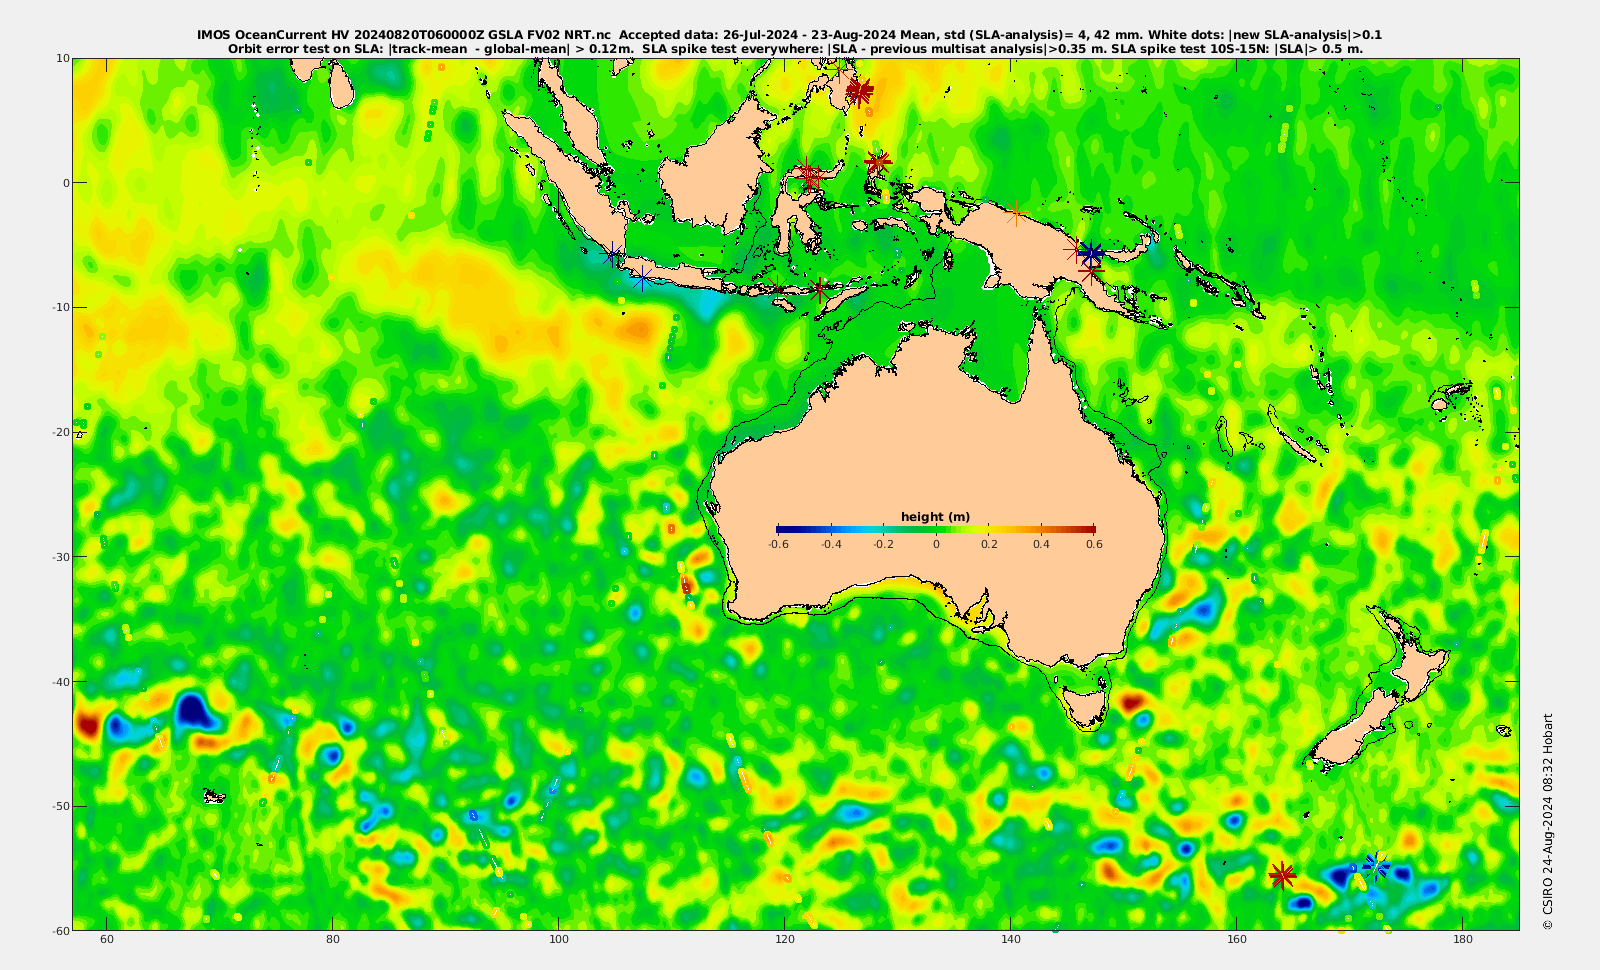Click the "Accepted data: 26-Jul-2024 - 23-Aug-2024" title text
The width and height of the screenshot is (1600, 970).
point(759,34)
